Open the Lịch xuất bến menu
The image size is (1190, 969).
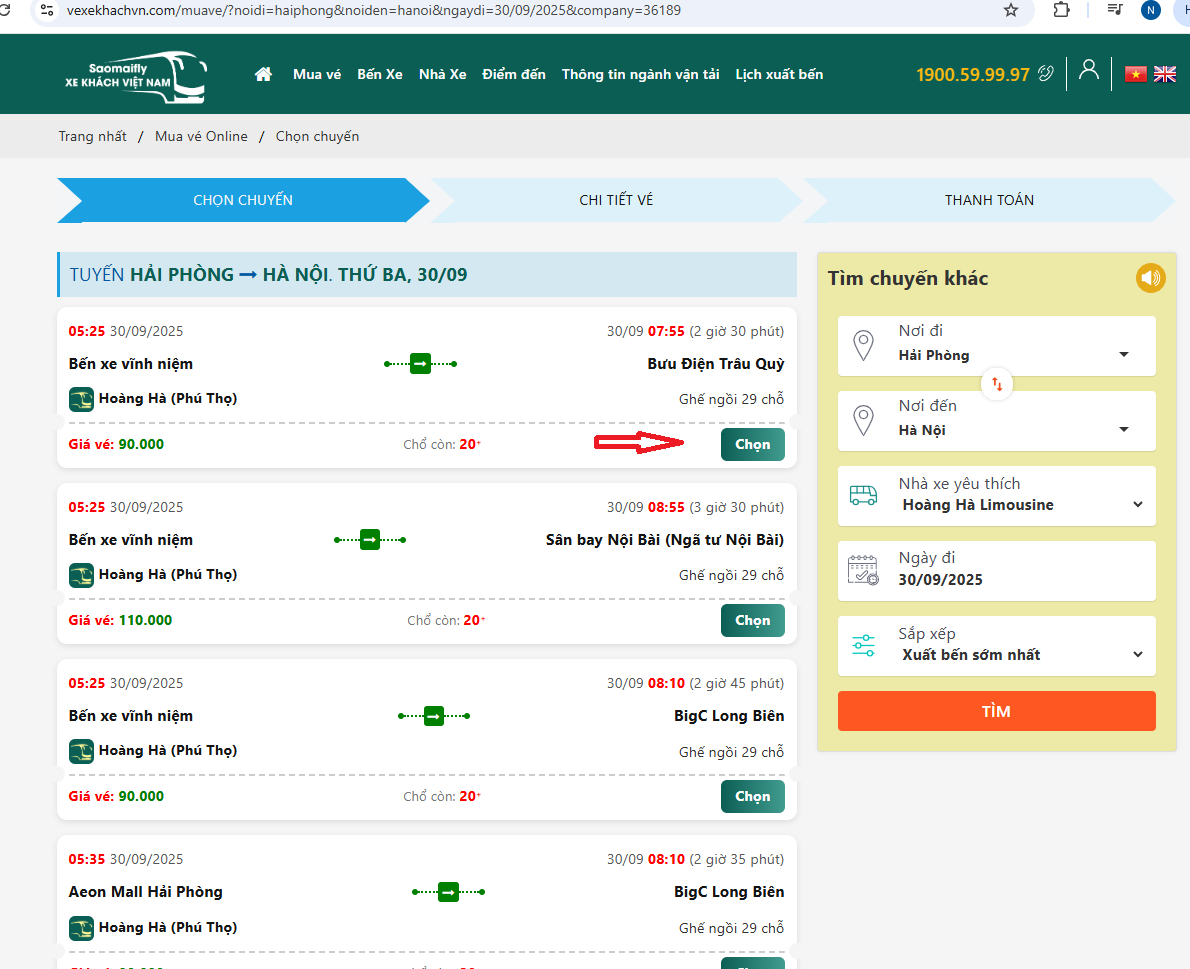pos(779,74)
